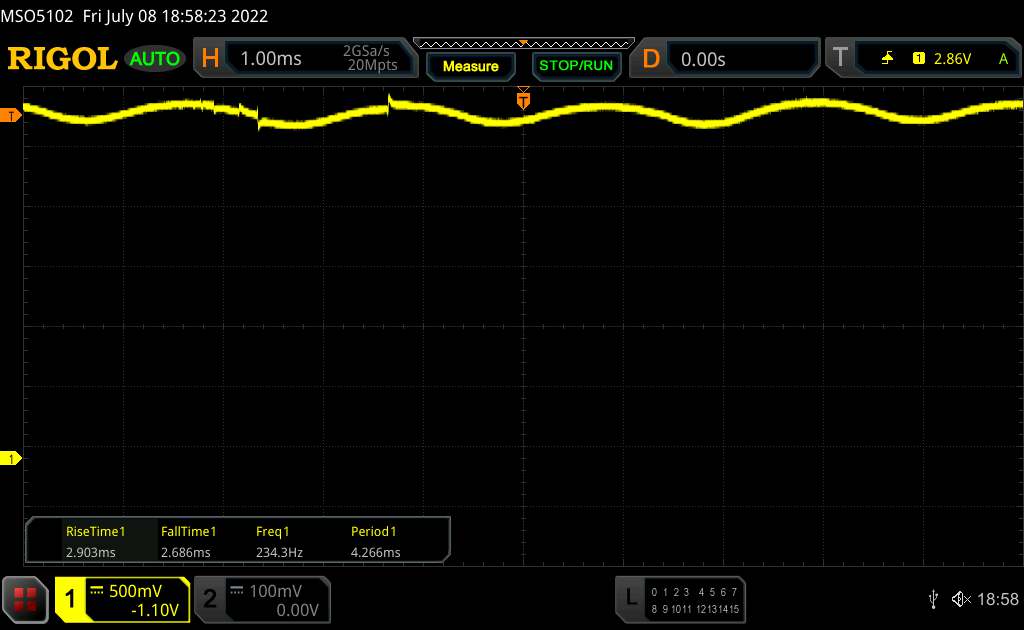Image resolution: width=1024 pixels, height=630 pixels.
Task: Open the 2.86V trigger level setting
Action: [952, 59]
